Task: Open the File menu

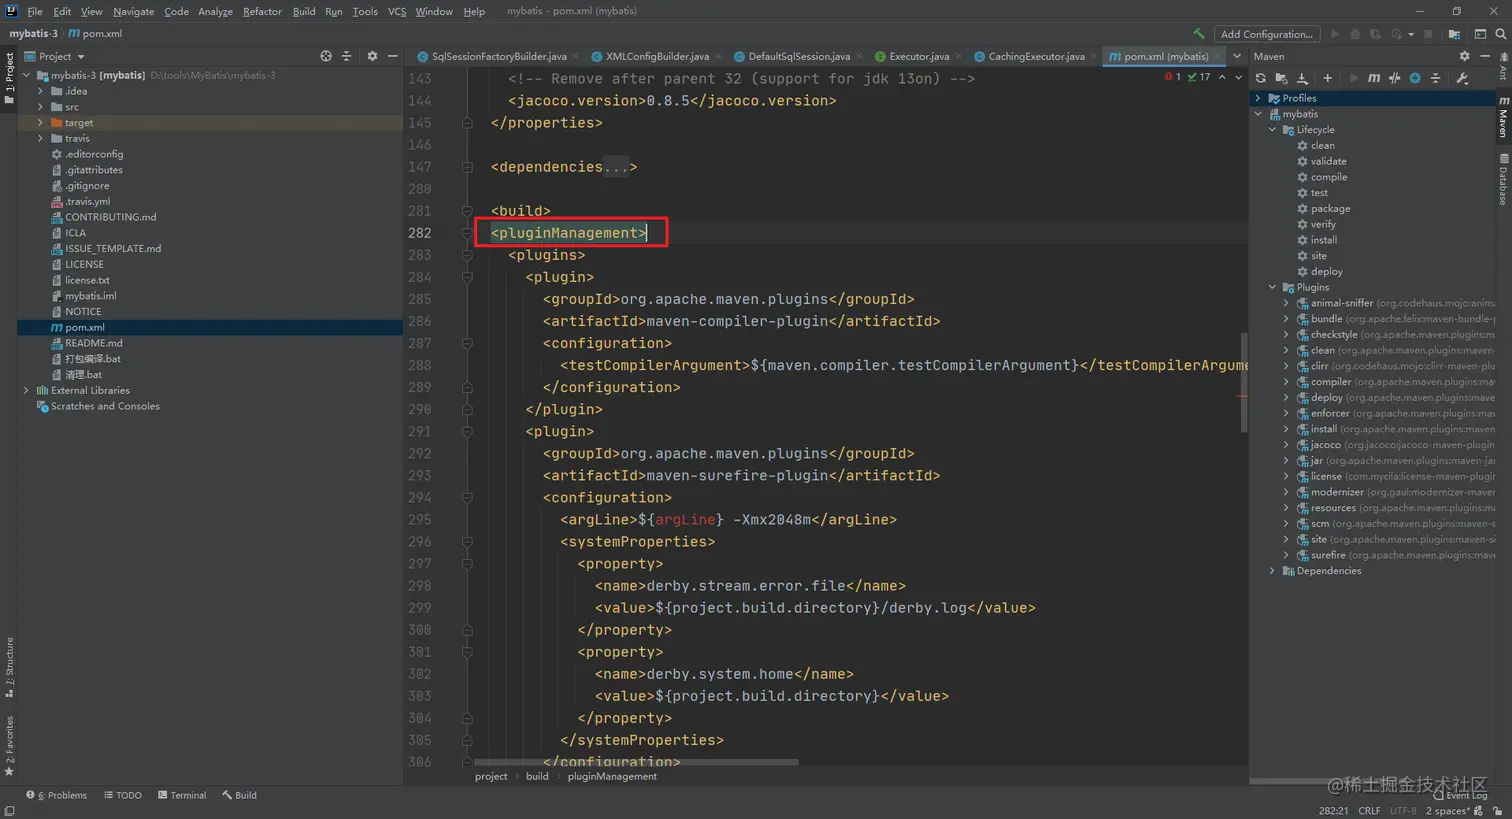Action: (35, 11)
